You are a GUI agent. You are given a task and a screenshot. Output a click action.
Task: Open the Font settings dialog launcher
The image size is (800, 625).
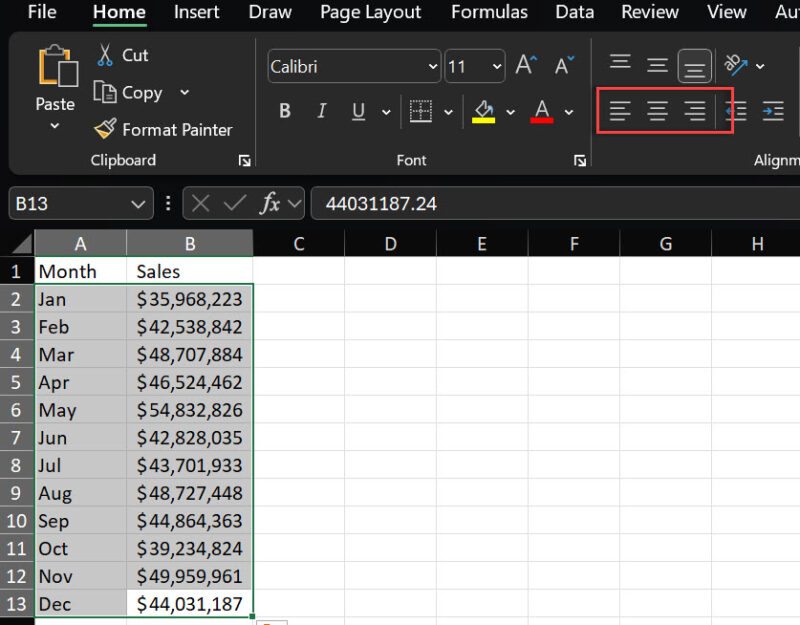[580, 160]
